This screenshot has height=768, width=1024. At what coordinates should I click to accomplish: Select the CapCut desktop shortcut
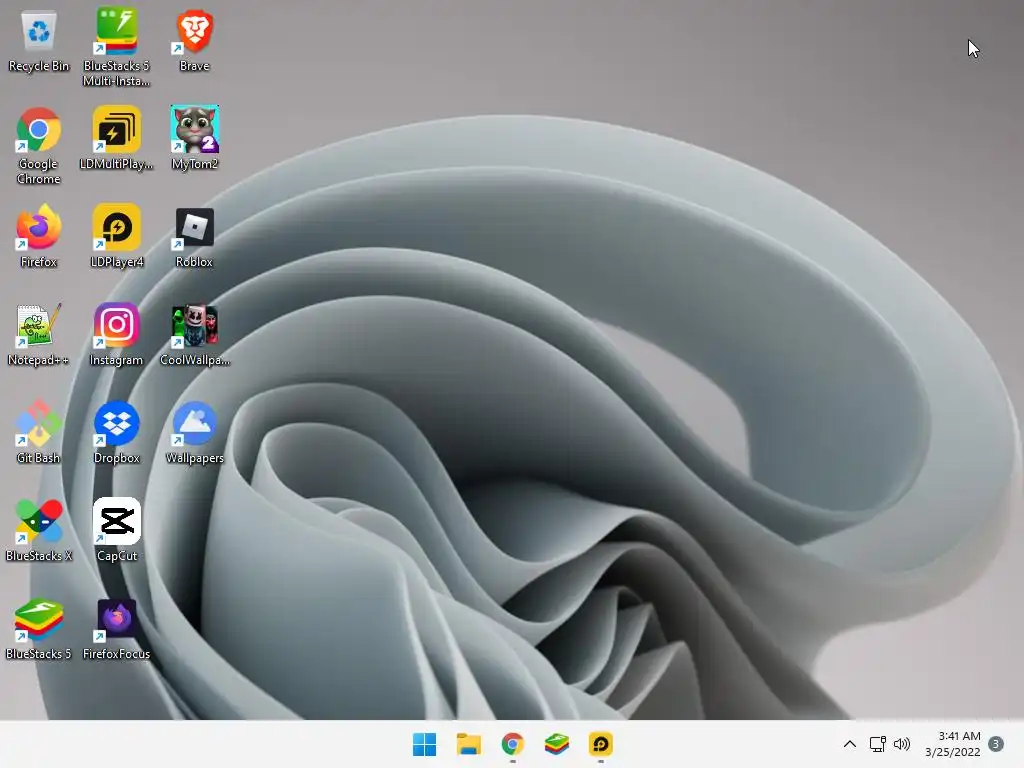[x=117, y=530]
